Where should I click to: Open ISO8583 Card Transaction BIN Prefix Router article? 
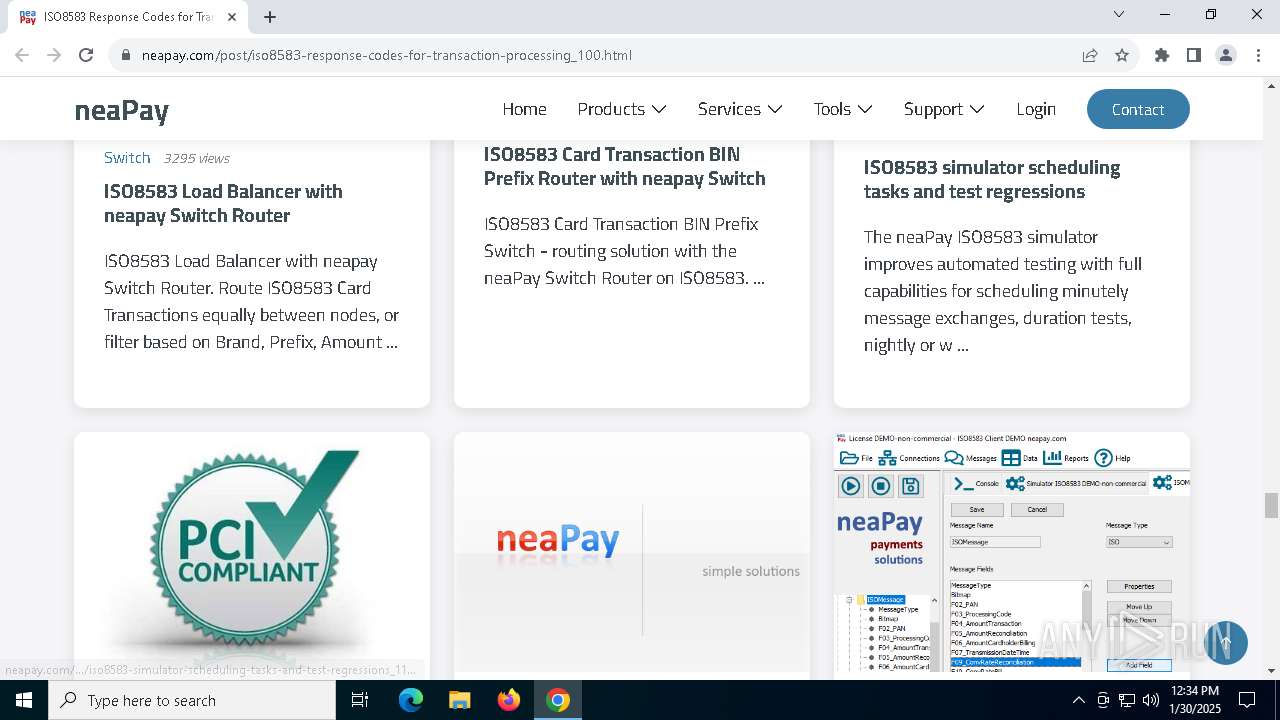tap(625, 166)
